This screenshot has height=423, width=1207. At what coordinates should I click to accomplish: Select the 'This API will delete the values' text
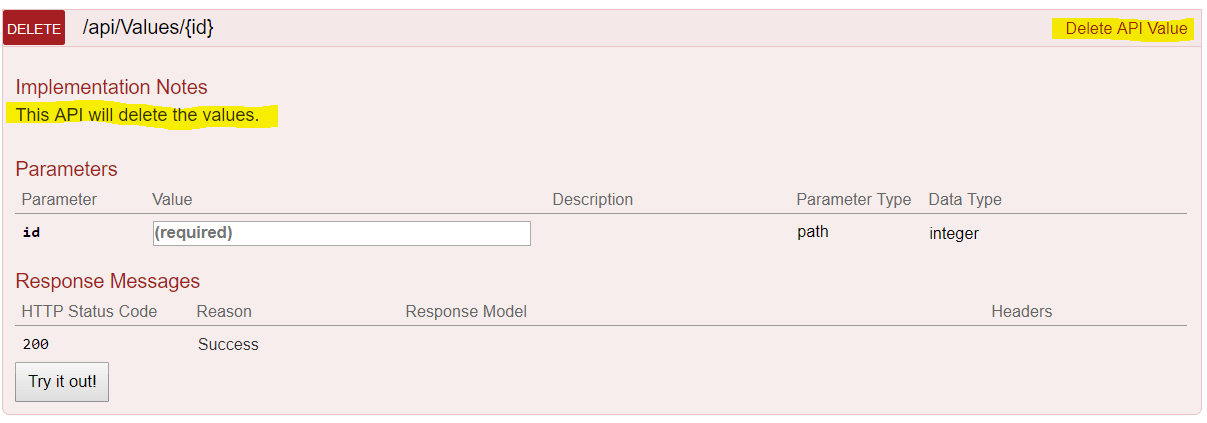(137, 115)
